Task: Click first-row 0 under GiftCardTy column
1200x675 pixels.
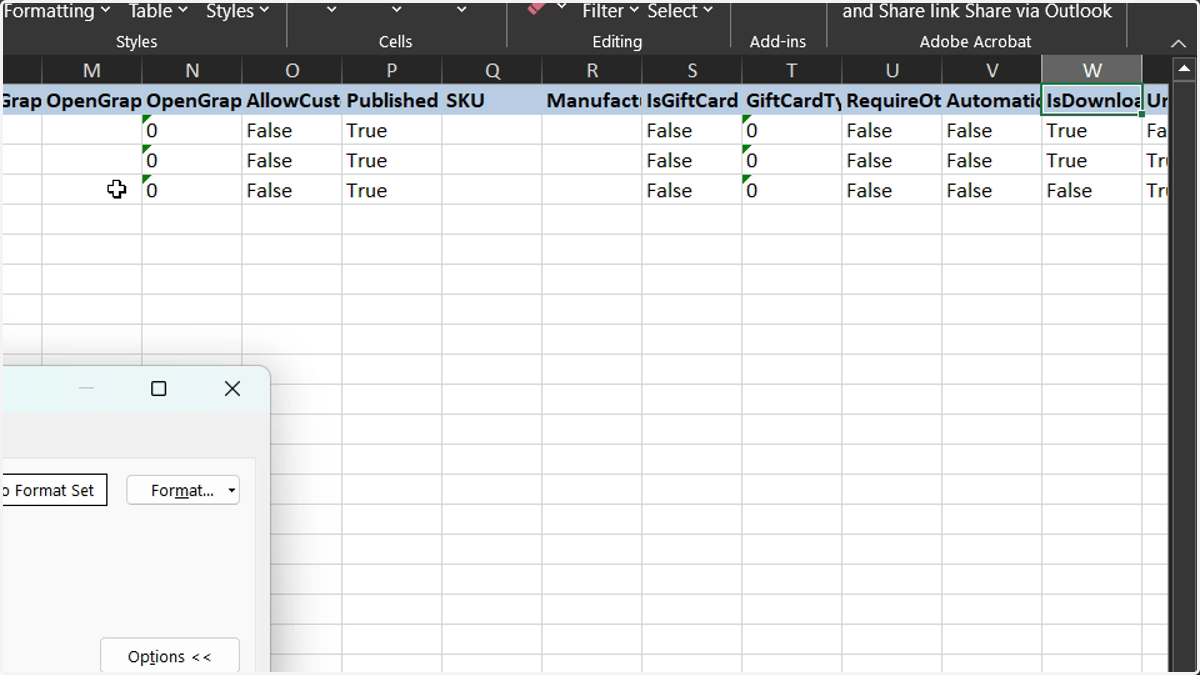Action: click(x=792, y=131)
